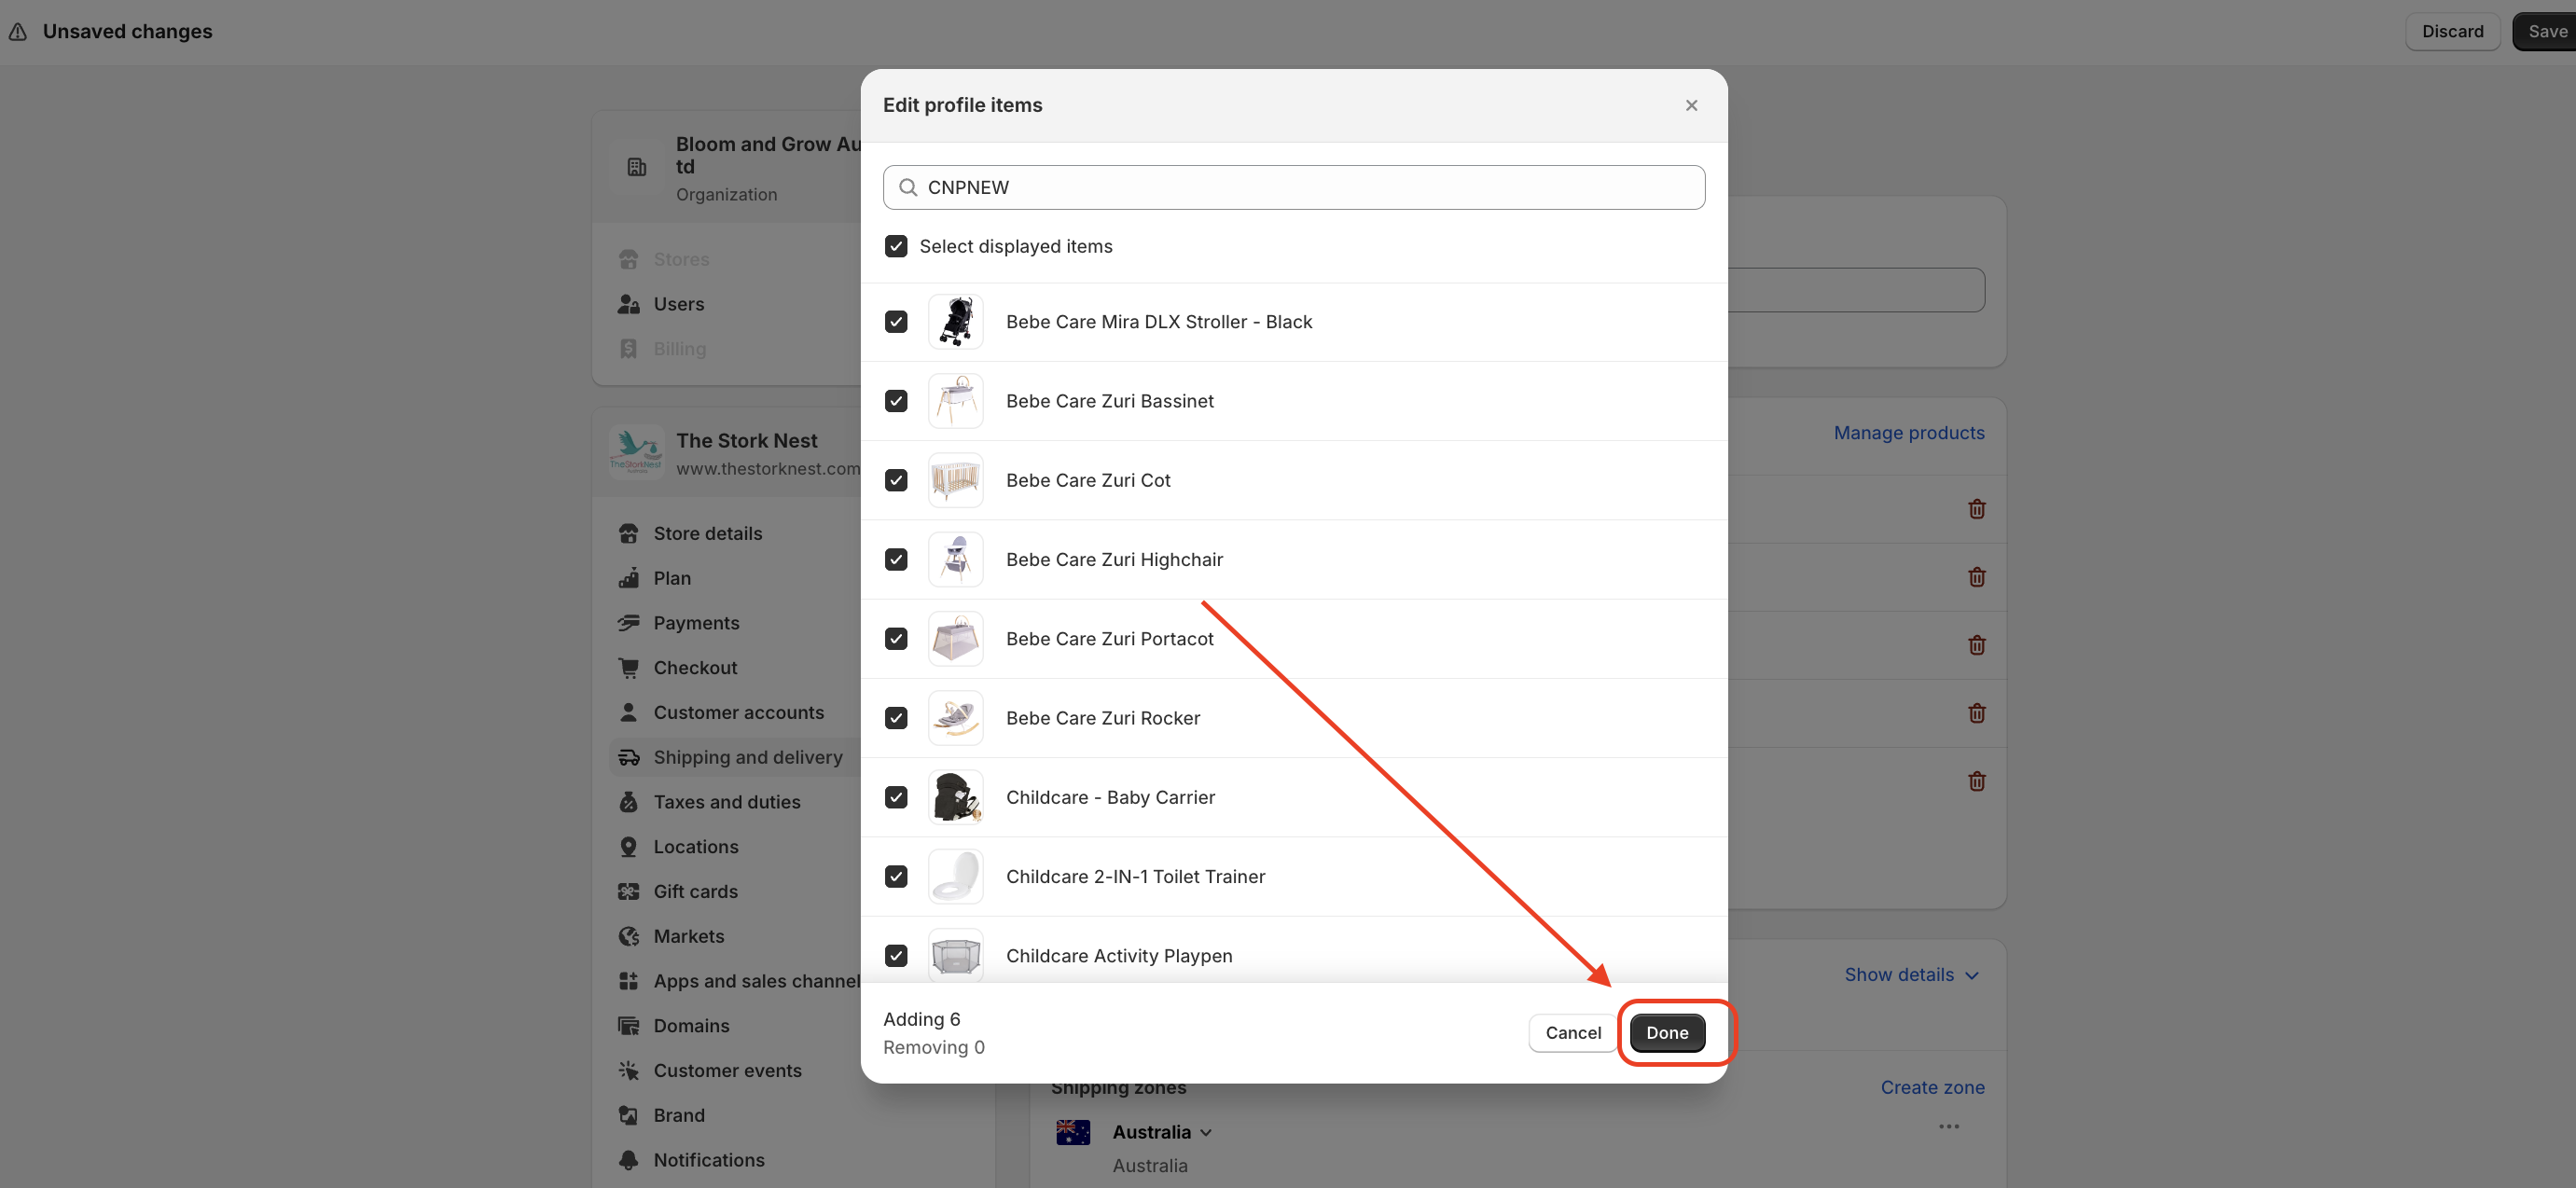Click the third trash icon in products list

click(x=1976, y=645)
